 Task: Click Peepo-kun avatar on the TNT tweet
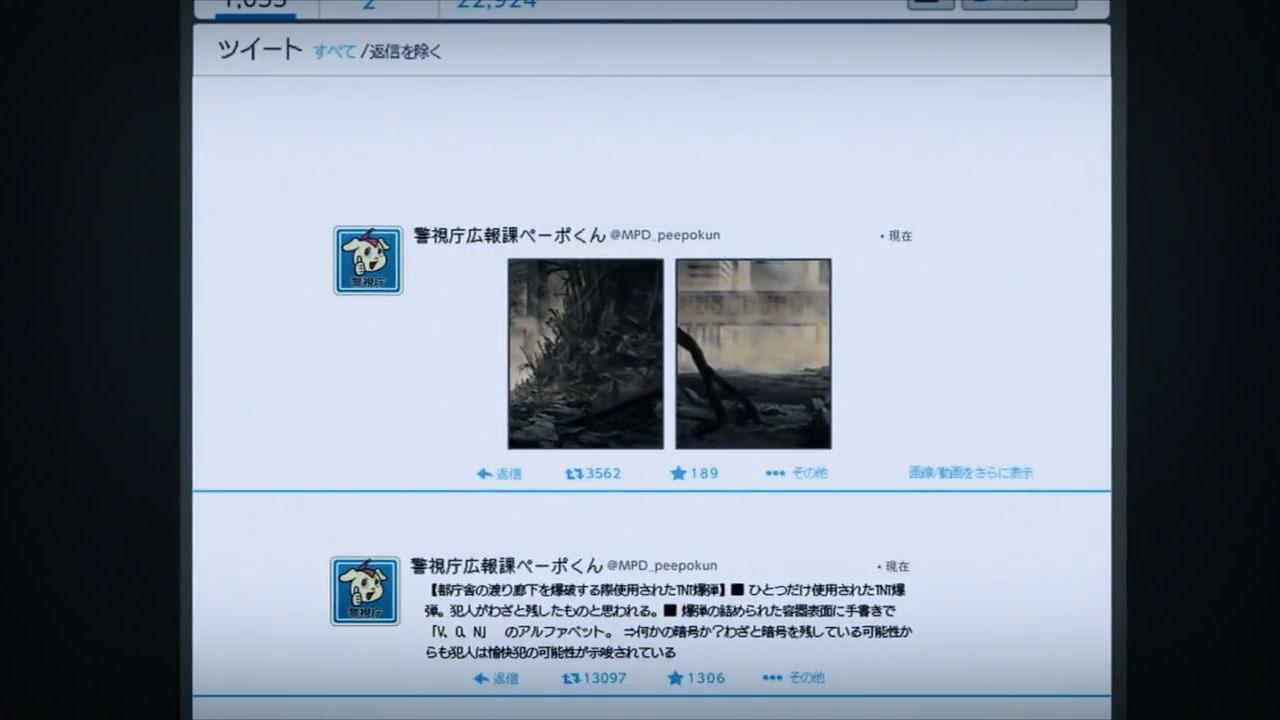365,591
